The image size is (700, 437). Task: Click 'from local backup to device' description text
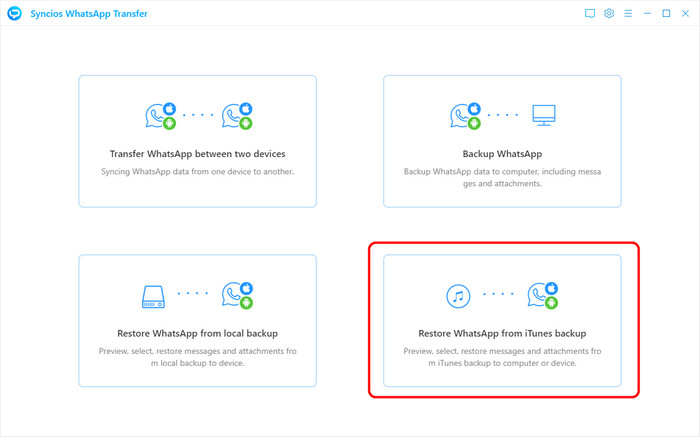pyautogui.click(x=197, y=357)
